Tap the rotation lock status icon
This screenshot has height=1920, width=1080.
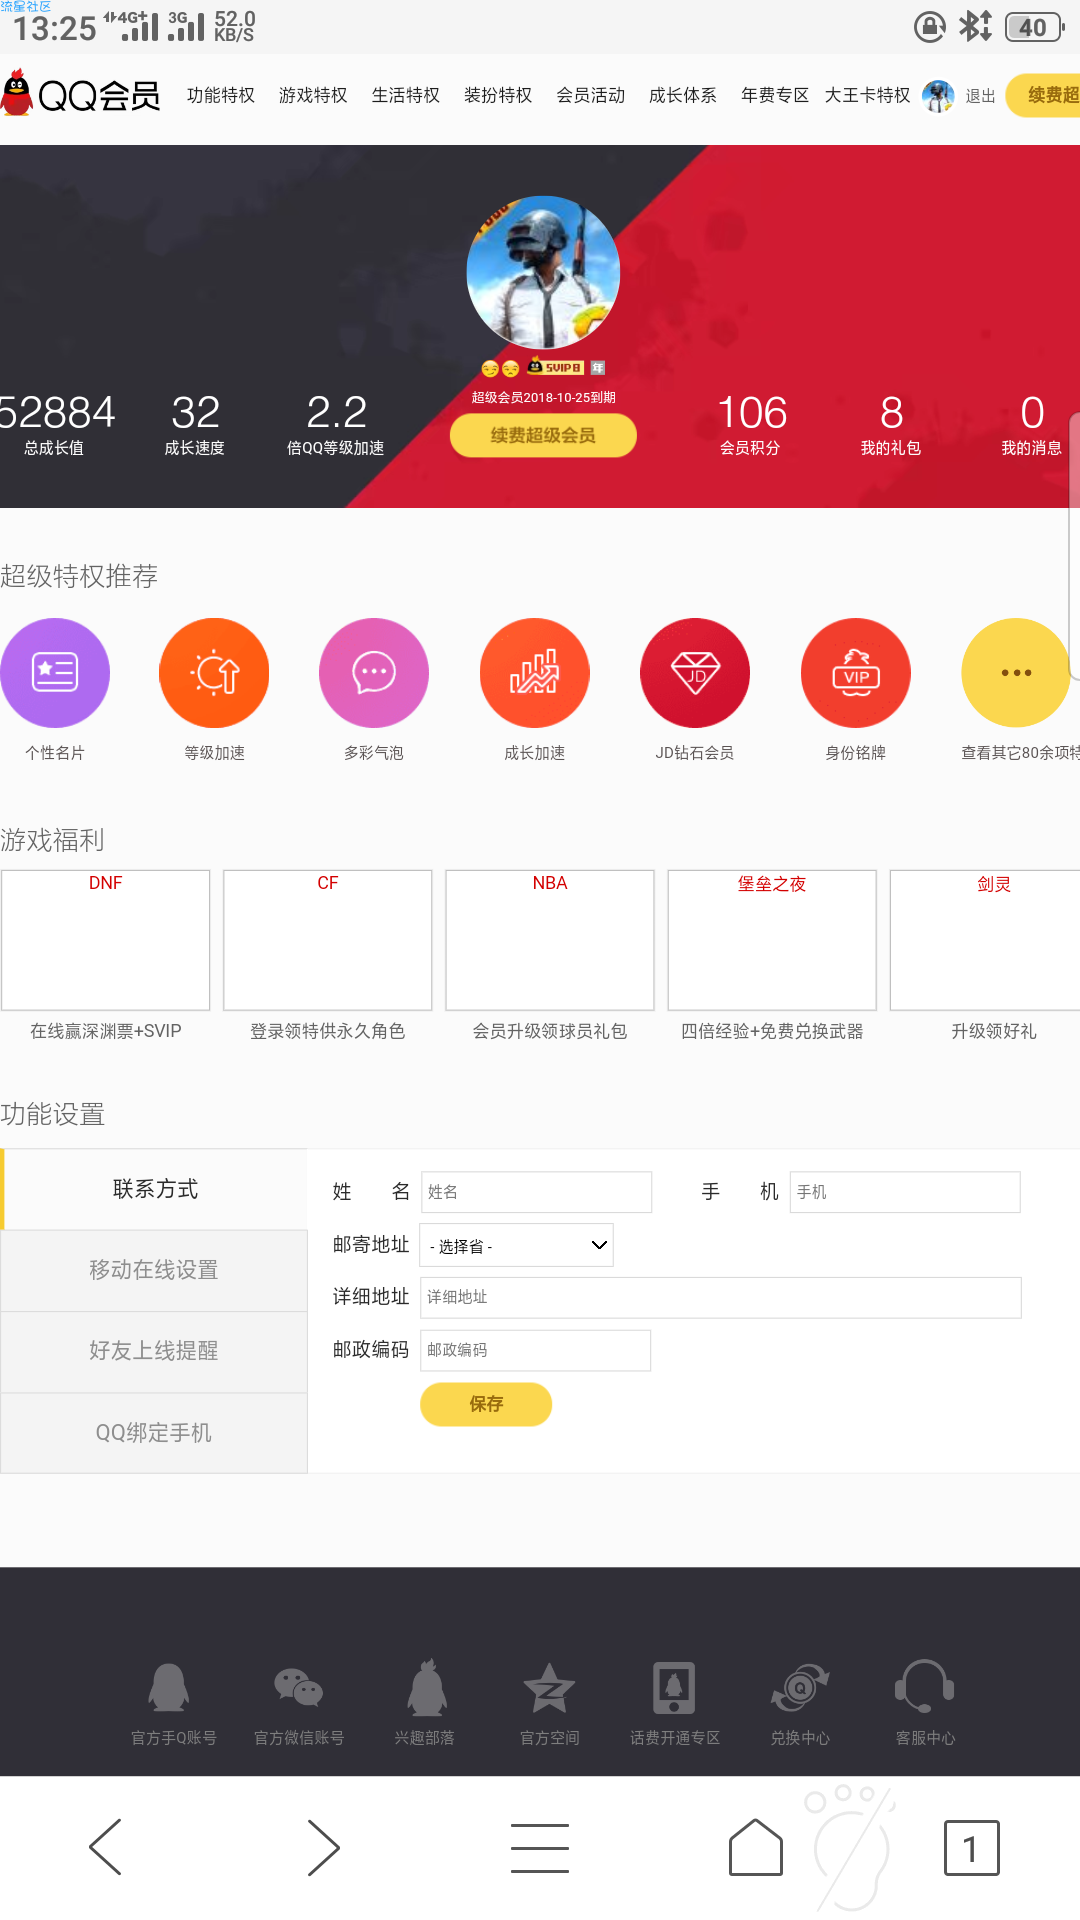point(930,27)
